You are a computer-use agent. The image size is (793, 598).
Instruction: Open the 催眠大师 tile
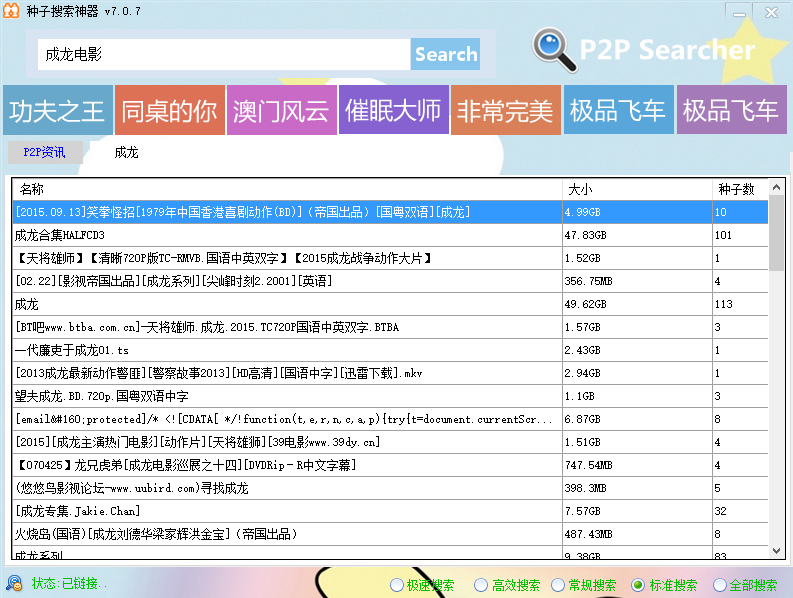(394, 110)
